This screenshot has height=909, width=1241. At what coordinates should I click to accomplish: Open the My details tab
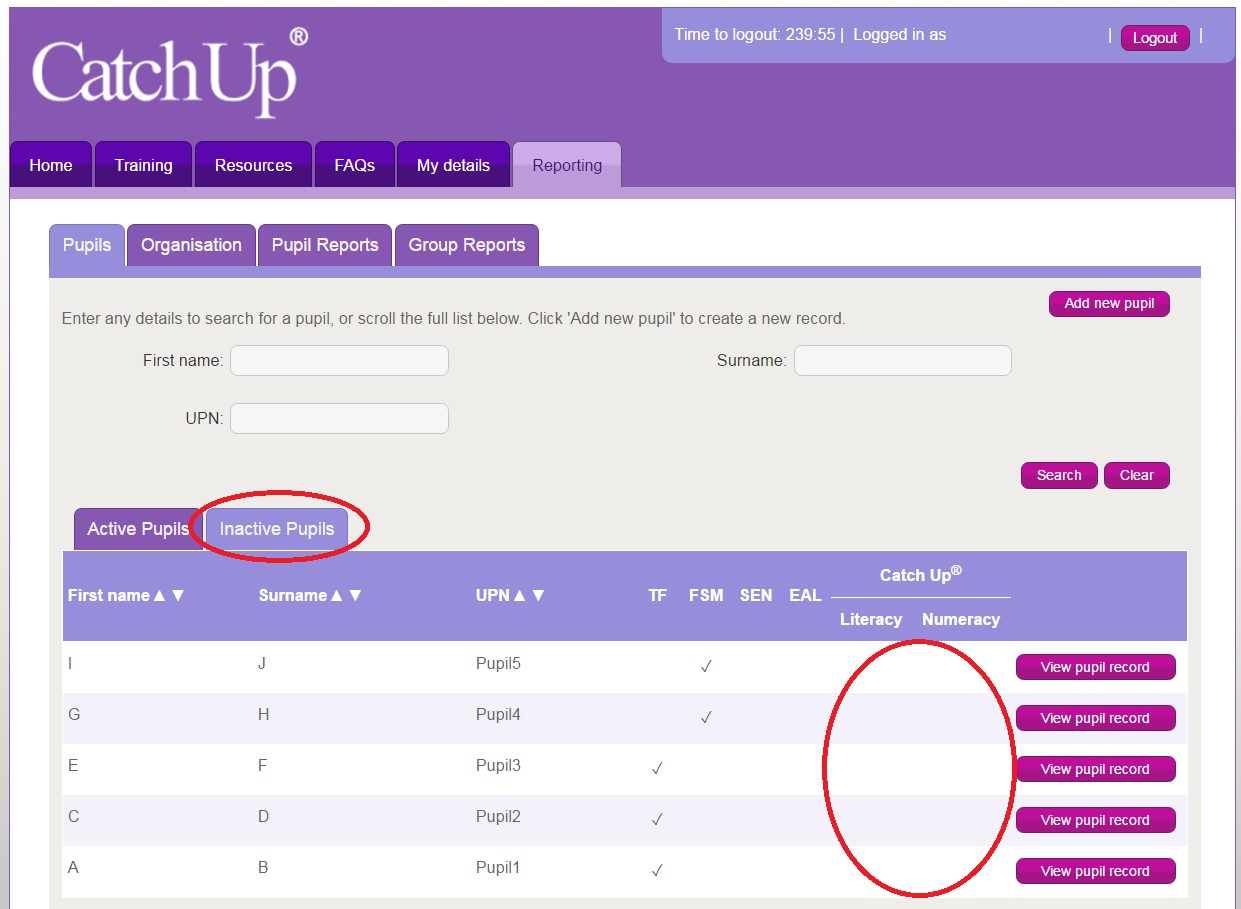[x=453, y=165]
